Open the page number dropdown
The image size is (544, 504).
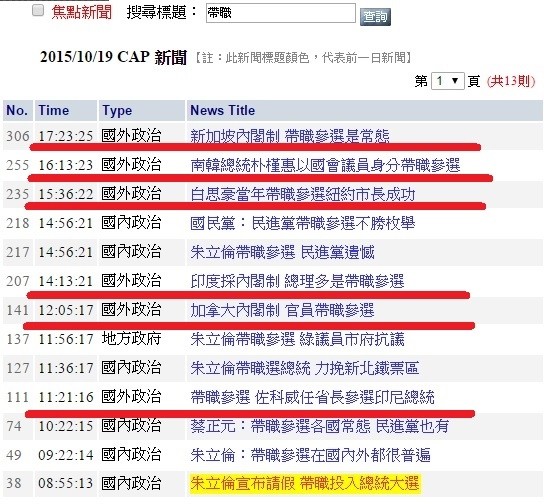point(448,81)
